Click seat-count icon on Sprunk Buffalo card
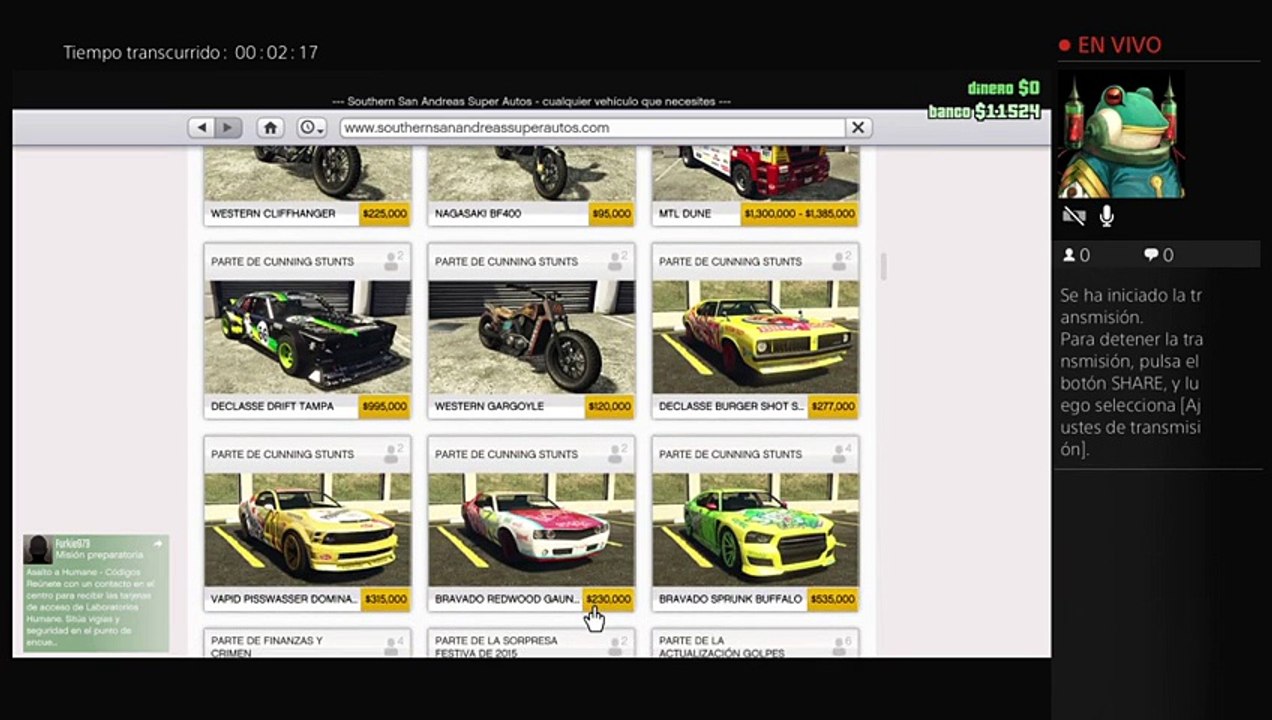 [842, 454]
